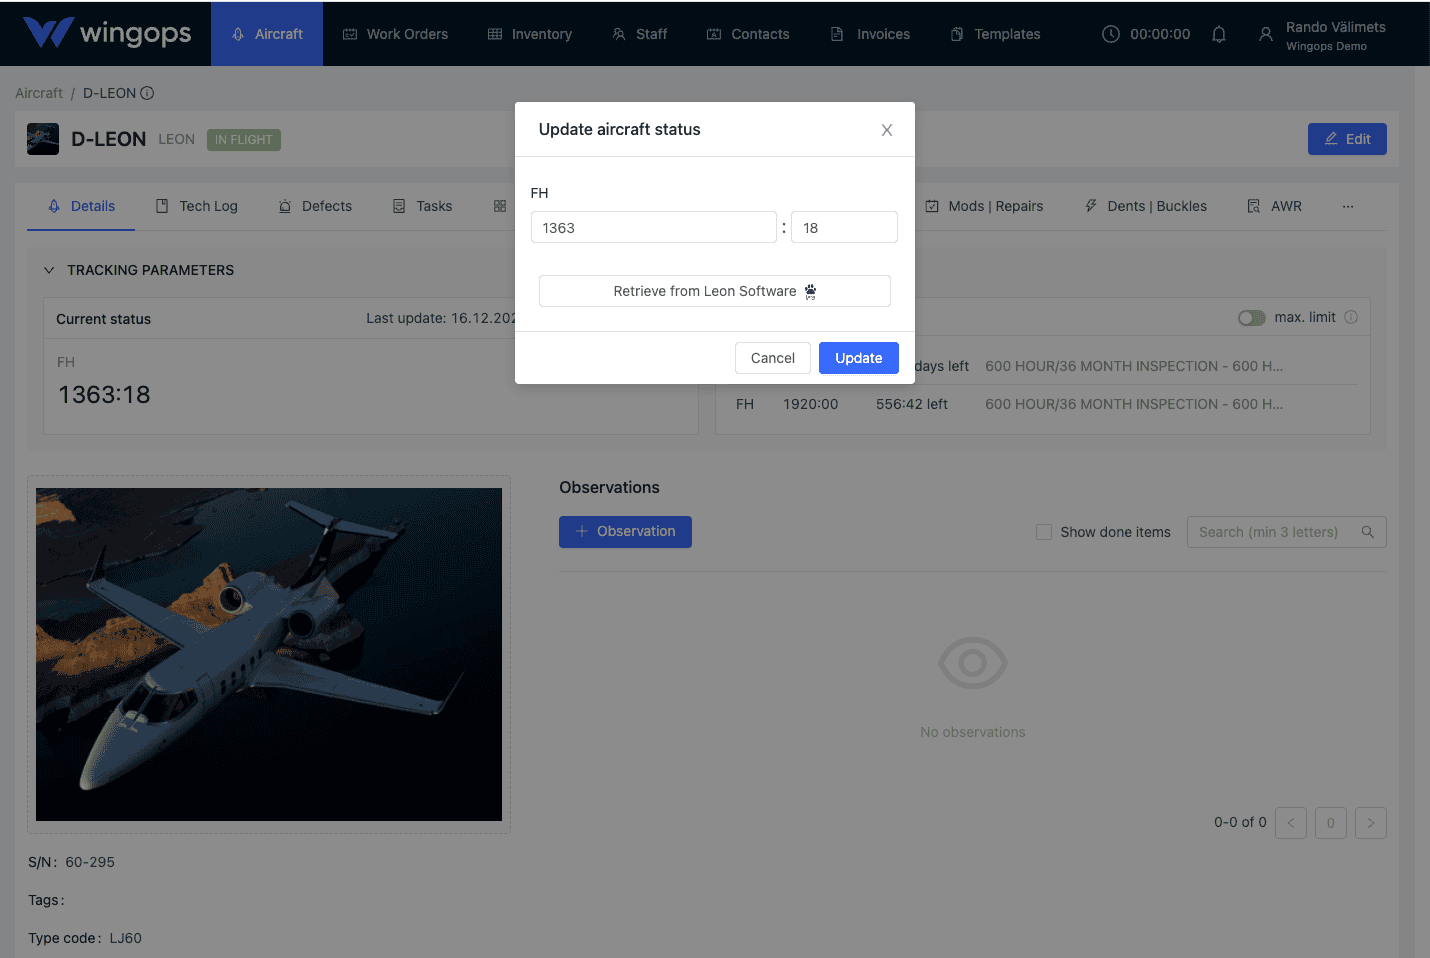1430x958 pixels.
Task: Open the Rando Välimets profile avatar
Action: point(1265,33)
